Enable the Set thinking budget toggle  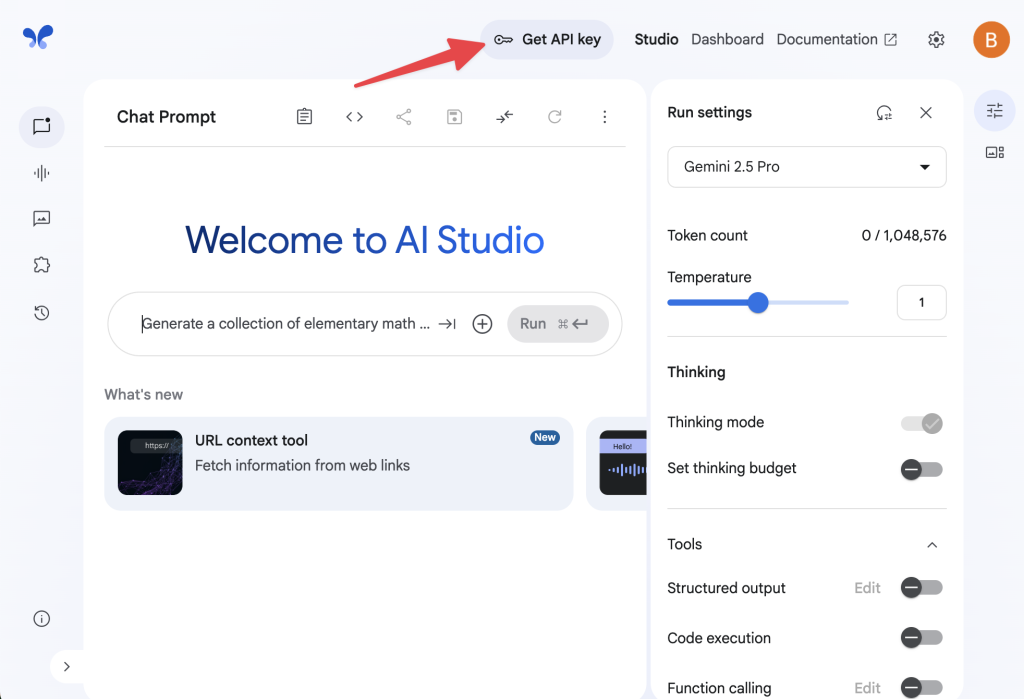coord(921,469)
